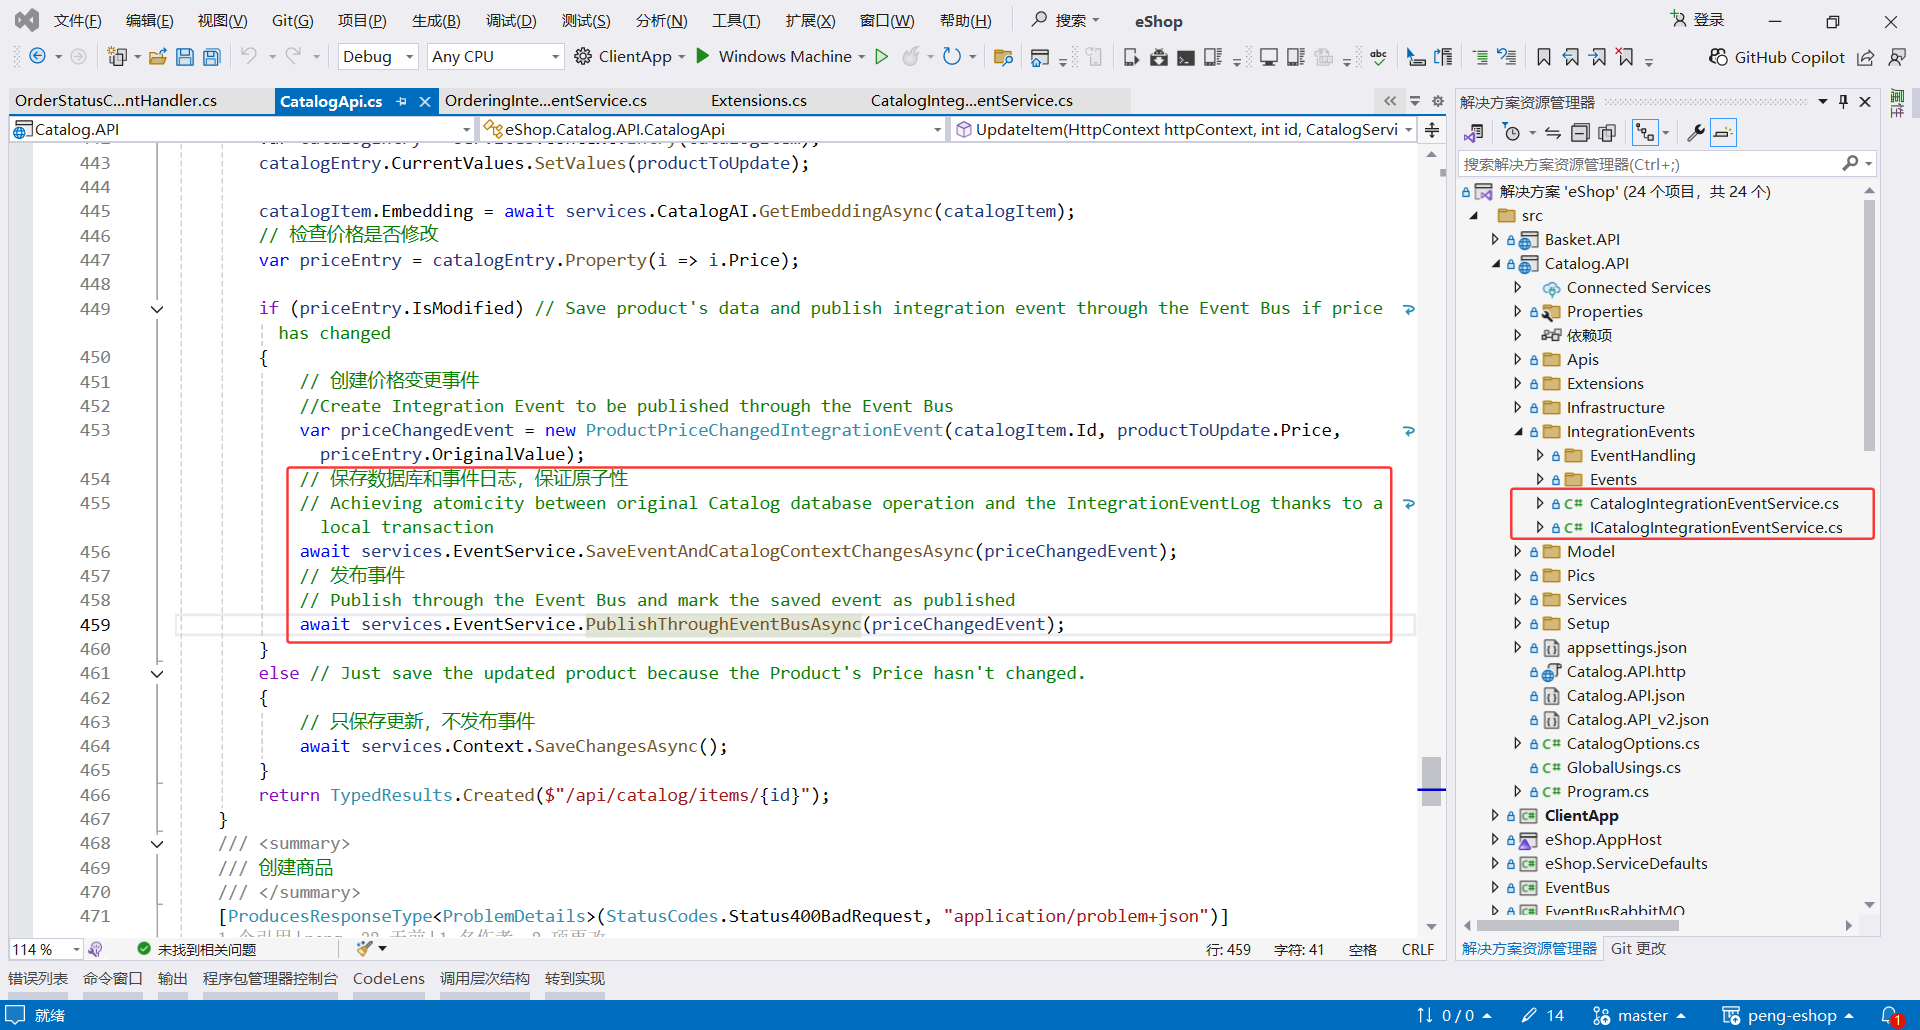
Task: Open the 114 % zoom dropdown
Action: coord(76,949)
